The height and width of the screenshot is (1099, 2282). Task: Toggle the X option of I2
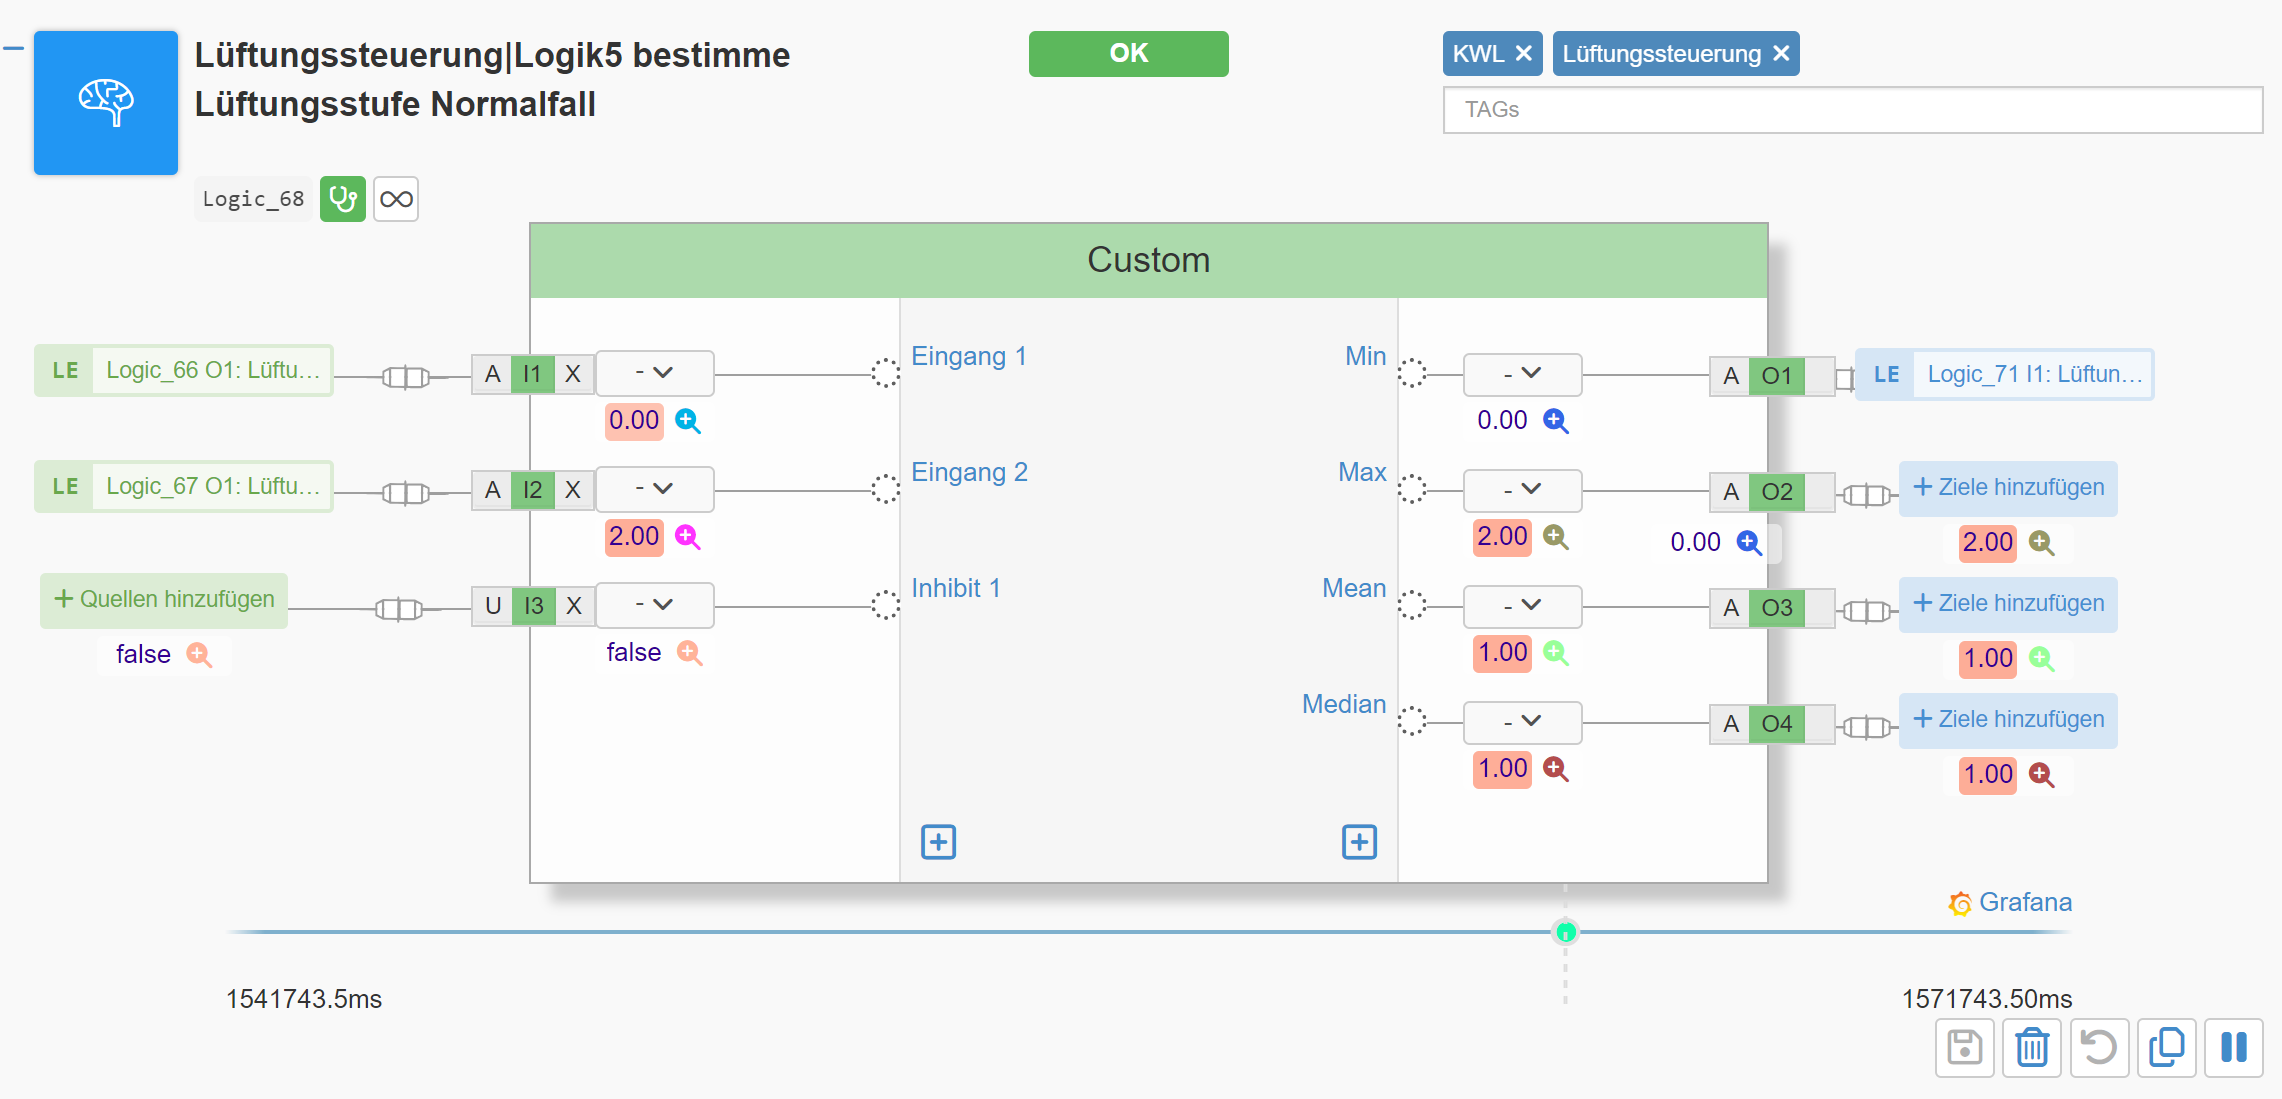click(x=574, y=491)
